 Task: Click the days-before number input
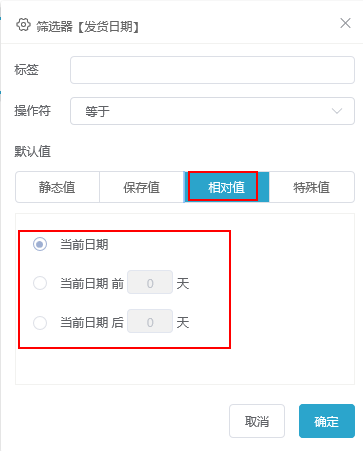click(150, 282)
